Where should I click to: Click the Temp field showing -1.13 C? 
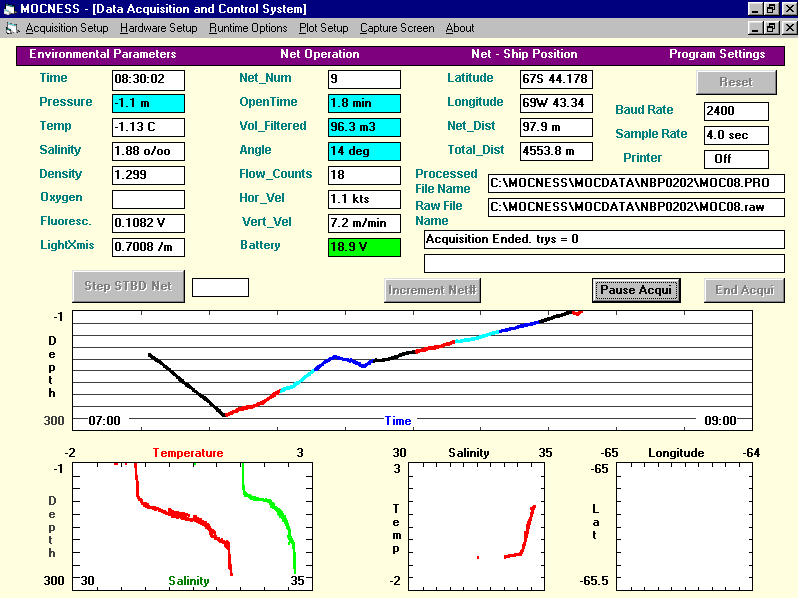[148, 127]
